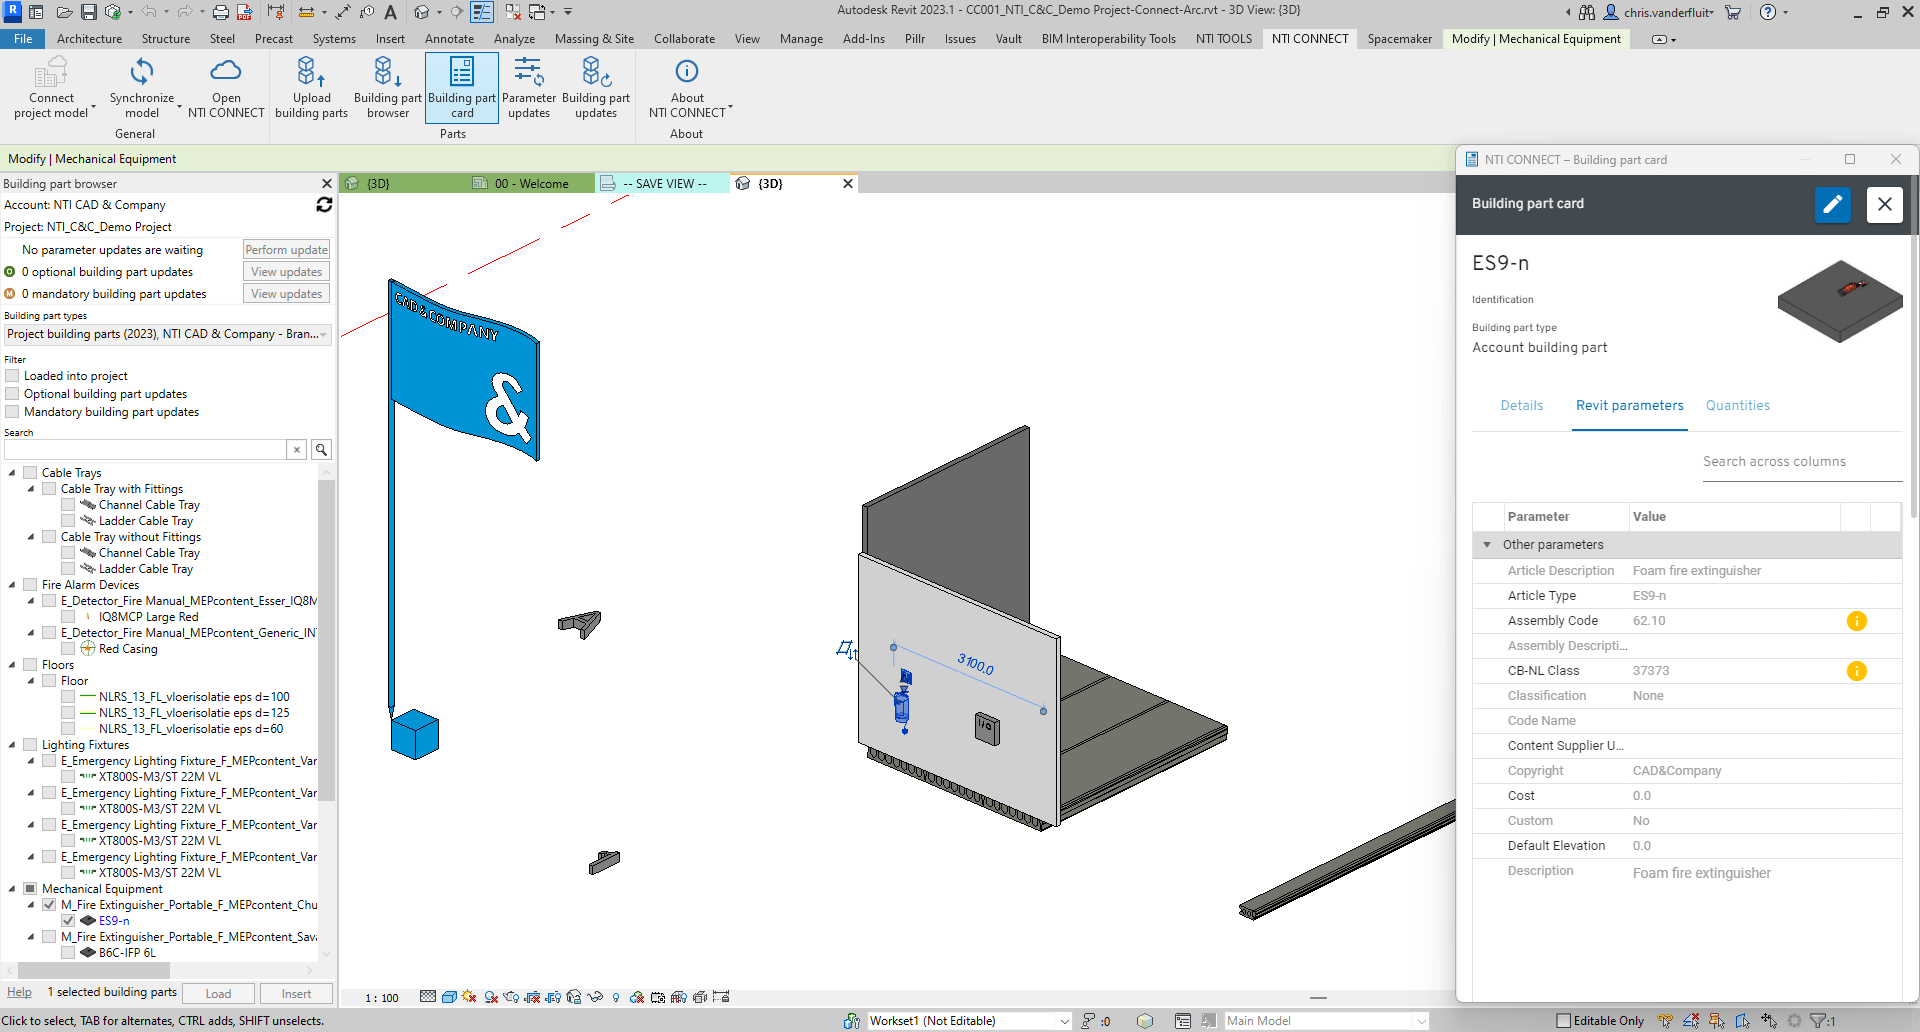Check Loaded into project filter
The height and width of the screenshot is (1032, 1920).
13,376
